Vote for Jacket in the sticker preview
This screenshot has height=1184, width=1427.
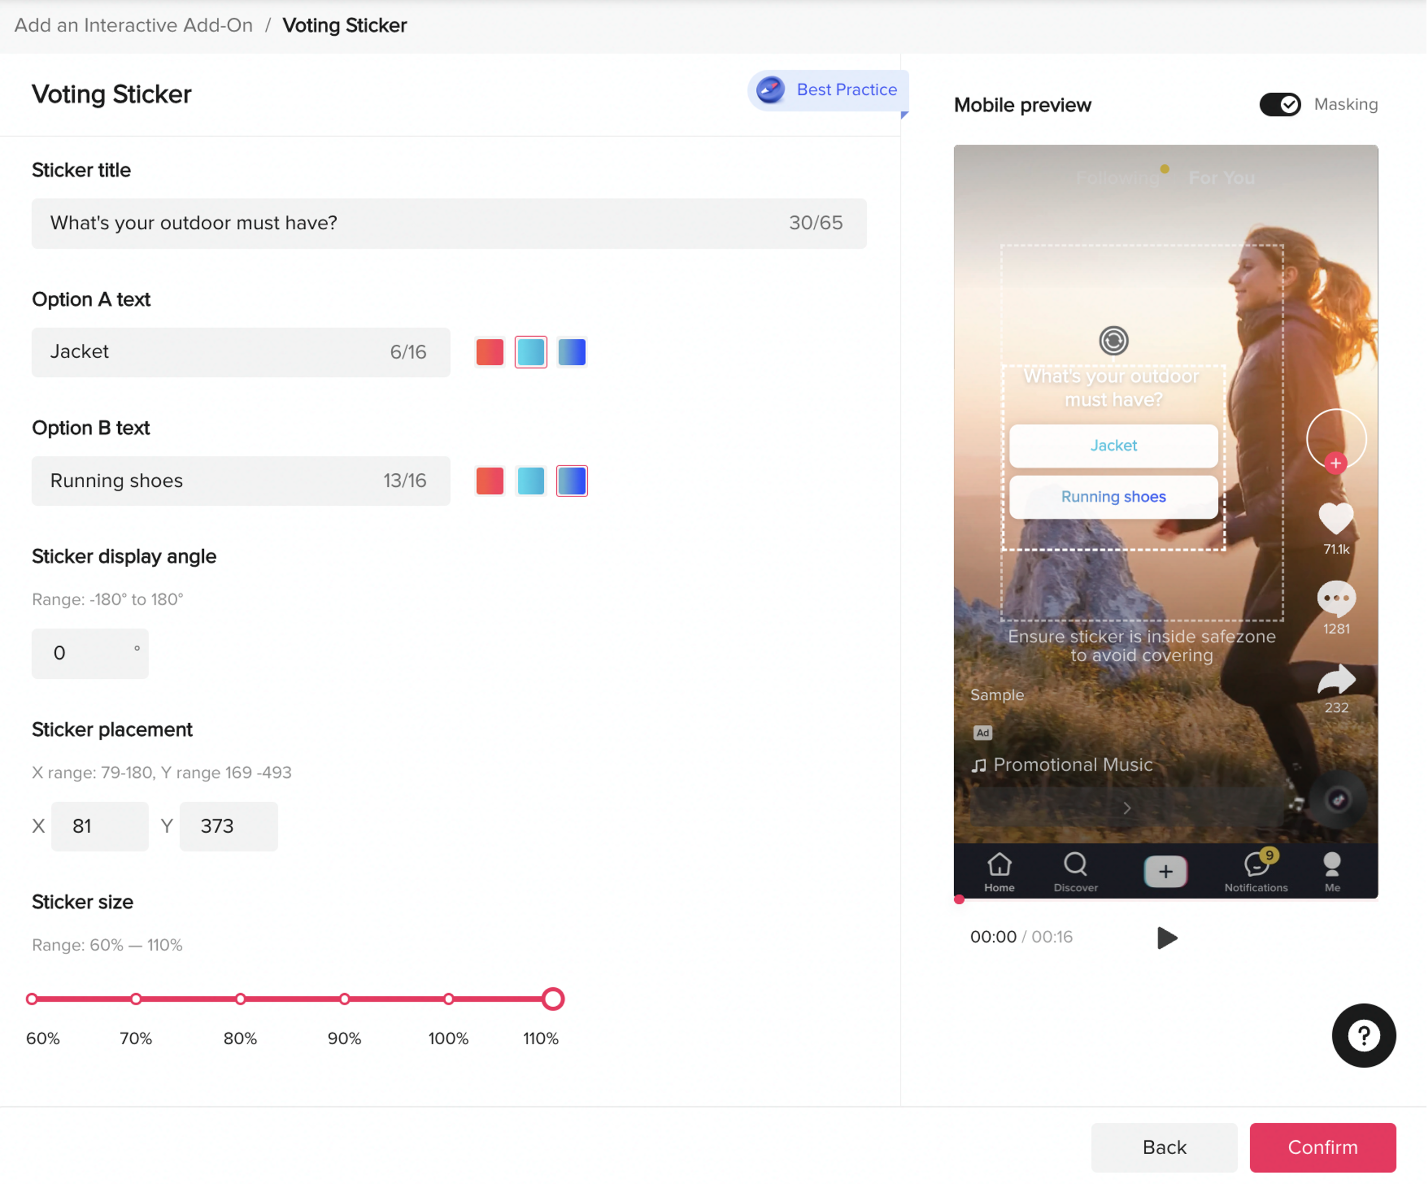pos(1113,445)
